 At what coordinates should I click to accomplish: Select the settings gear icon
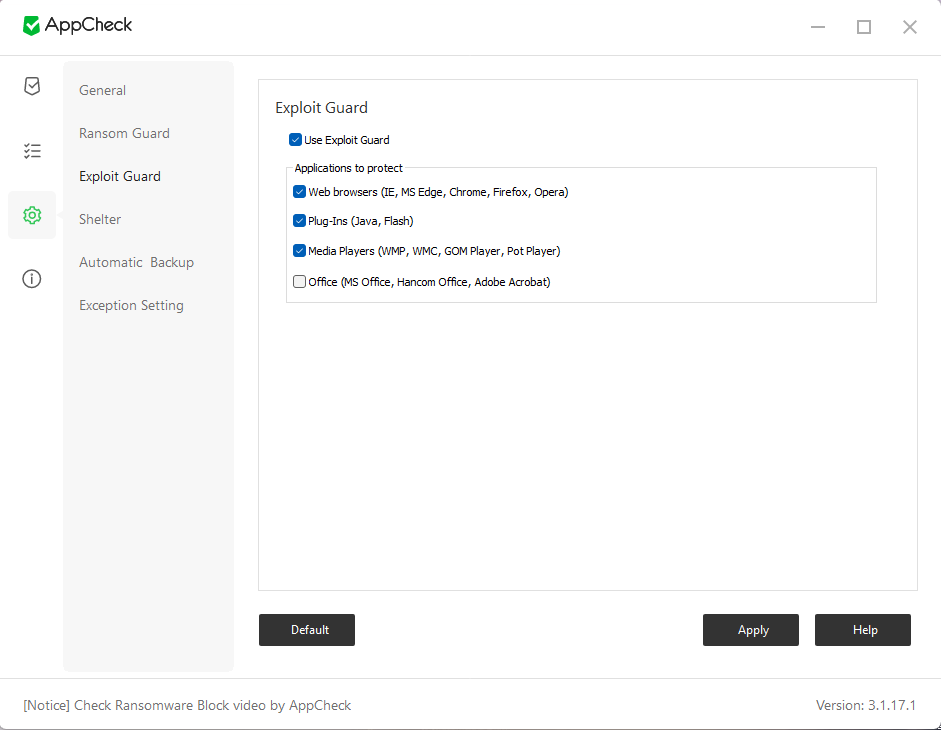(32, 215)
